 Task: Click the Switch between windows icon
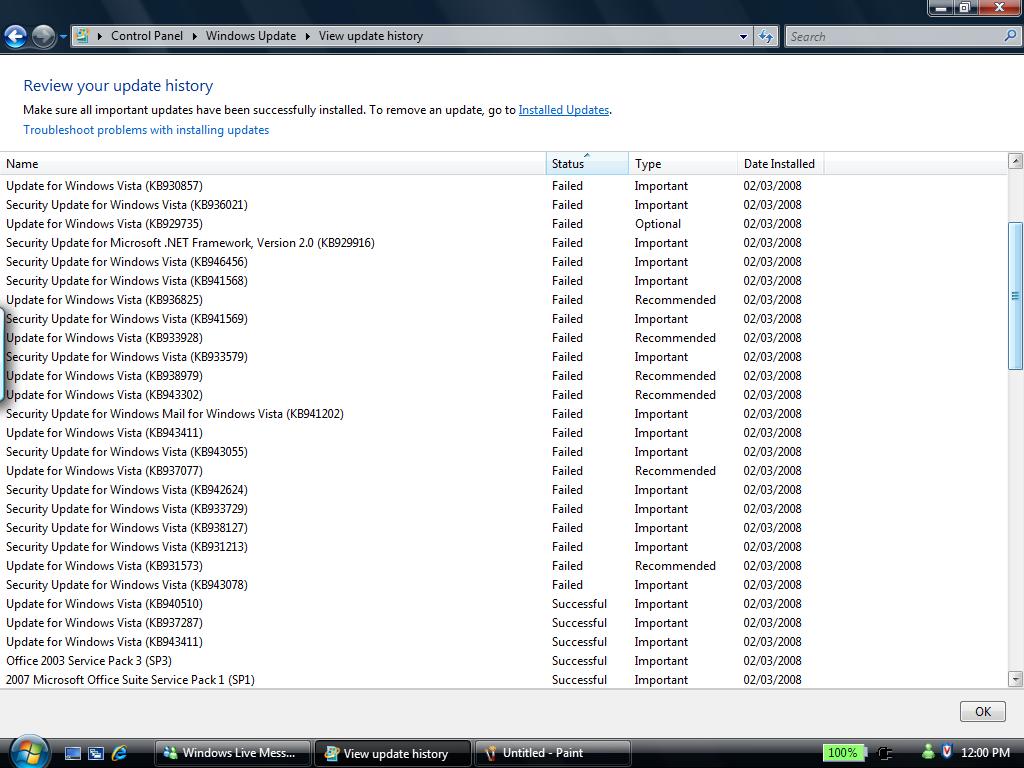[96, 753]
